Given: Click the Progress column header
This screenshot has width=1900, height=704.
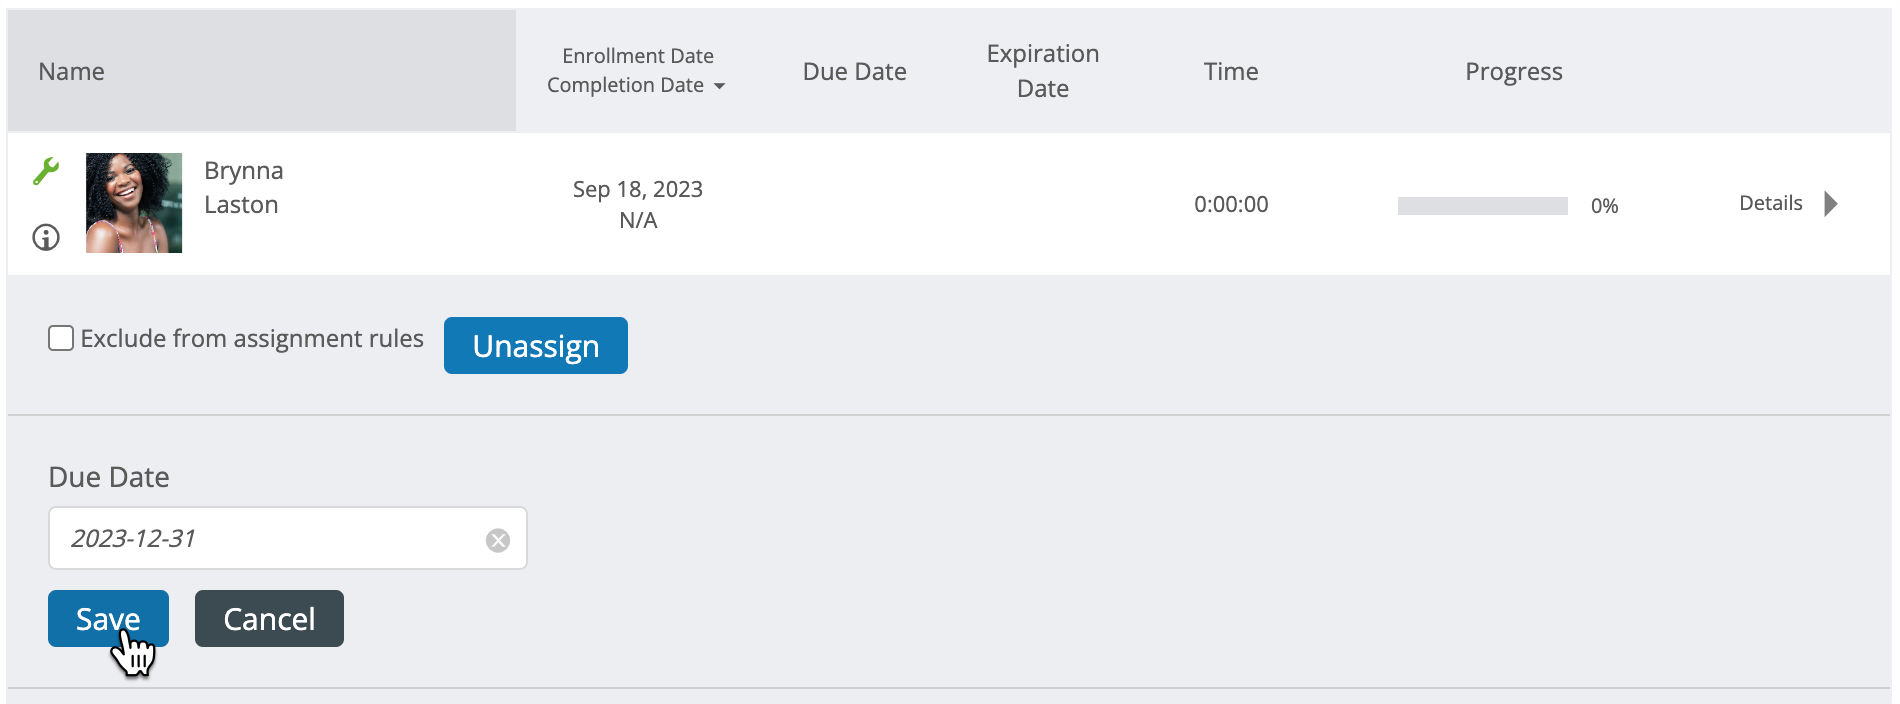Looking at the screenshot, I should coord(1513,72).
